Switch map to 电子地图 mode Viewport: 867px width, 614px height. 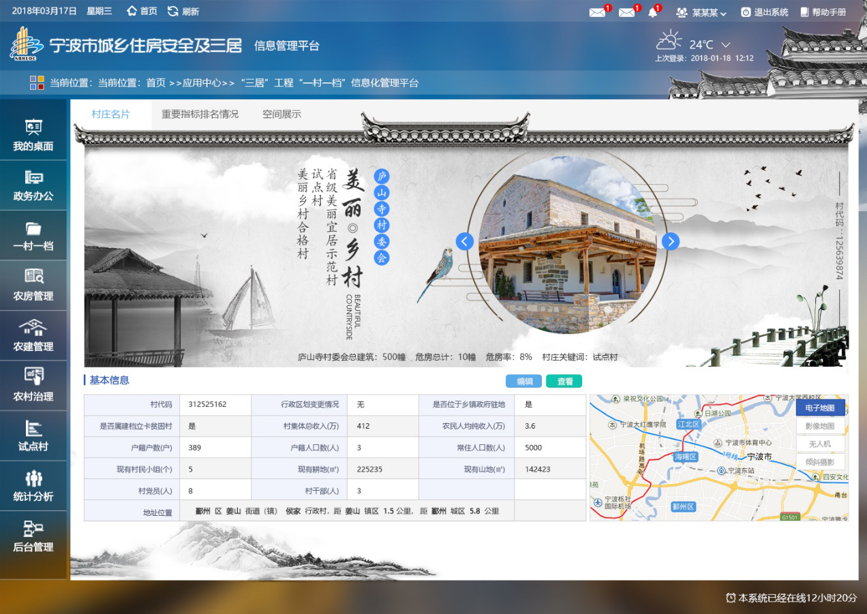pyautogui.click(x=820, y=408)
